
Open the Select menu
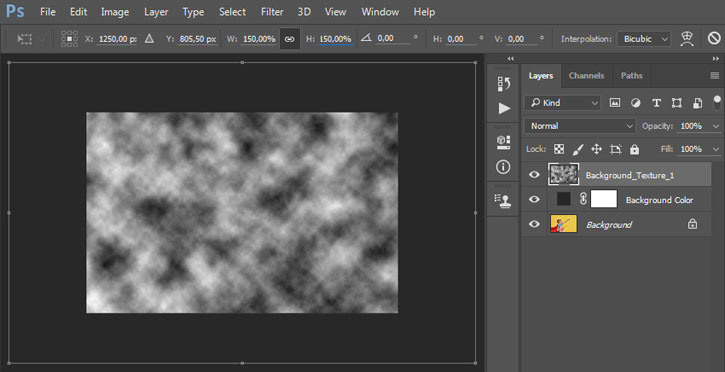point(233,12)
